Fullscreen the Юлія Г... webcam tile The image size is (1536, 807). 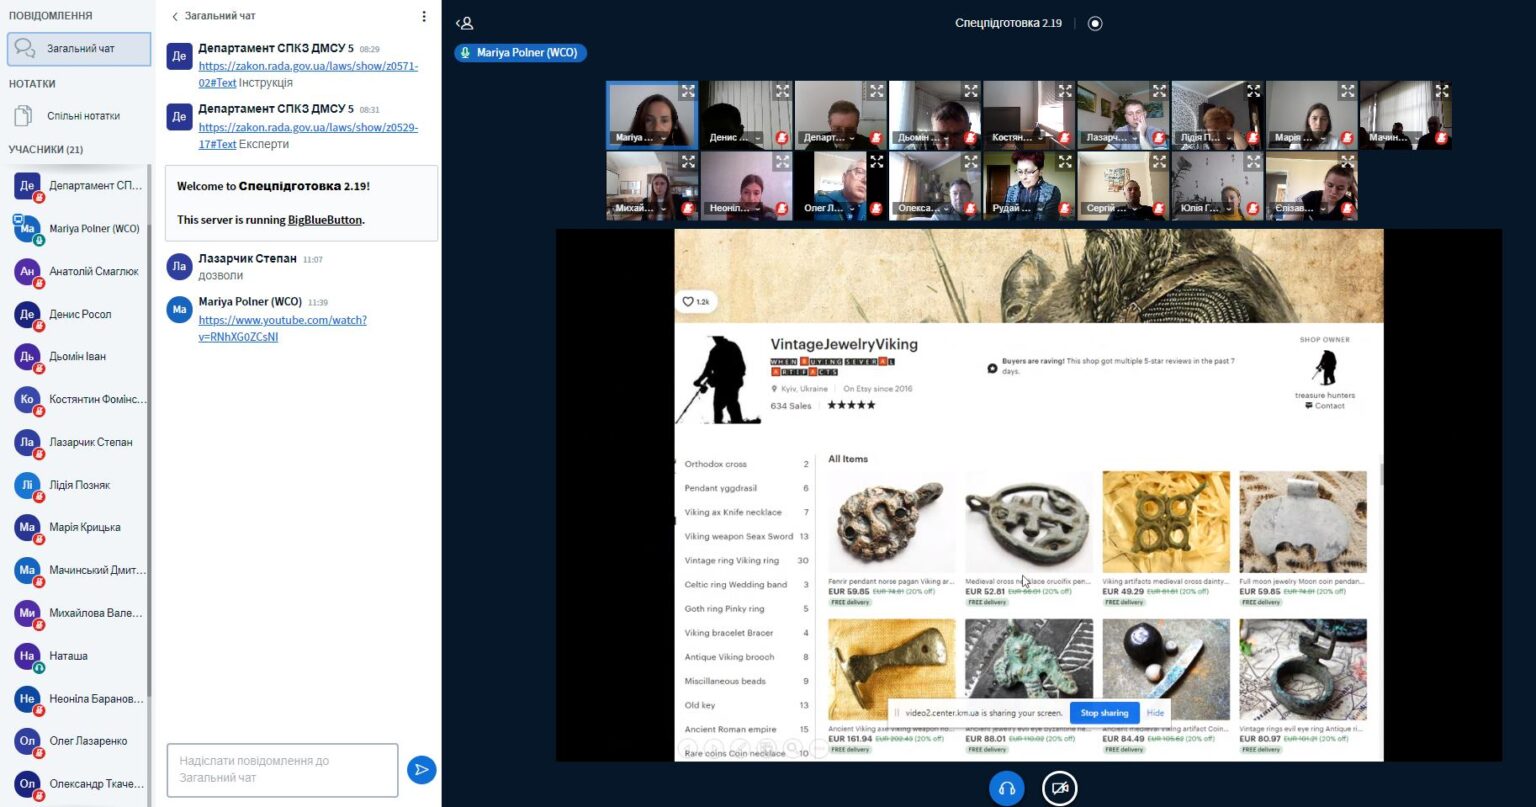(x=1253, y=161)
